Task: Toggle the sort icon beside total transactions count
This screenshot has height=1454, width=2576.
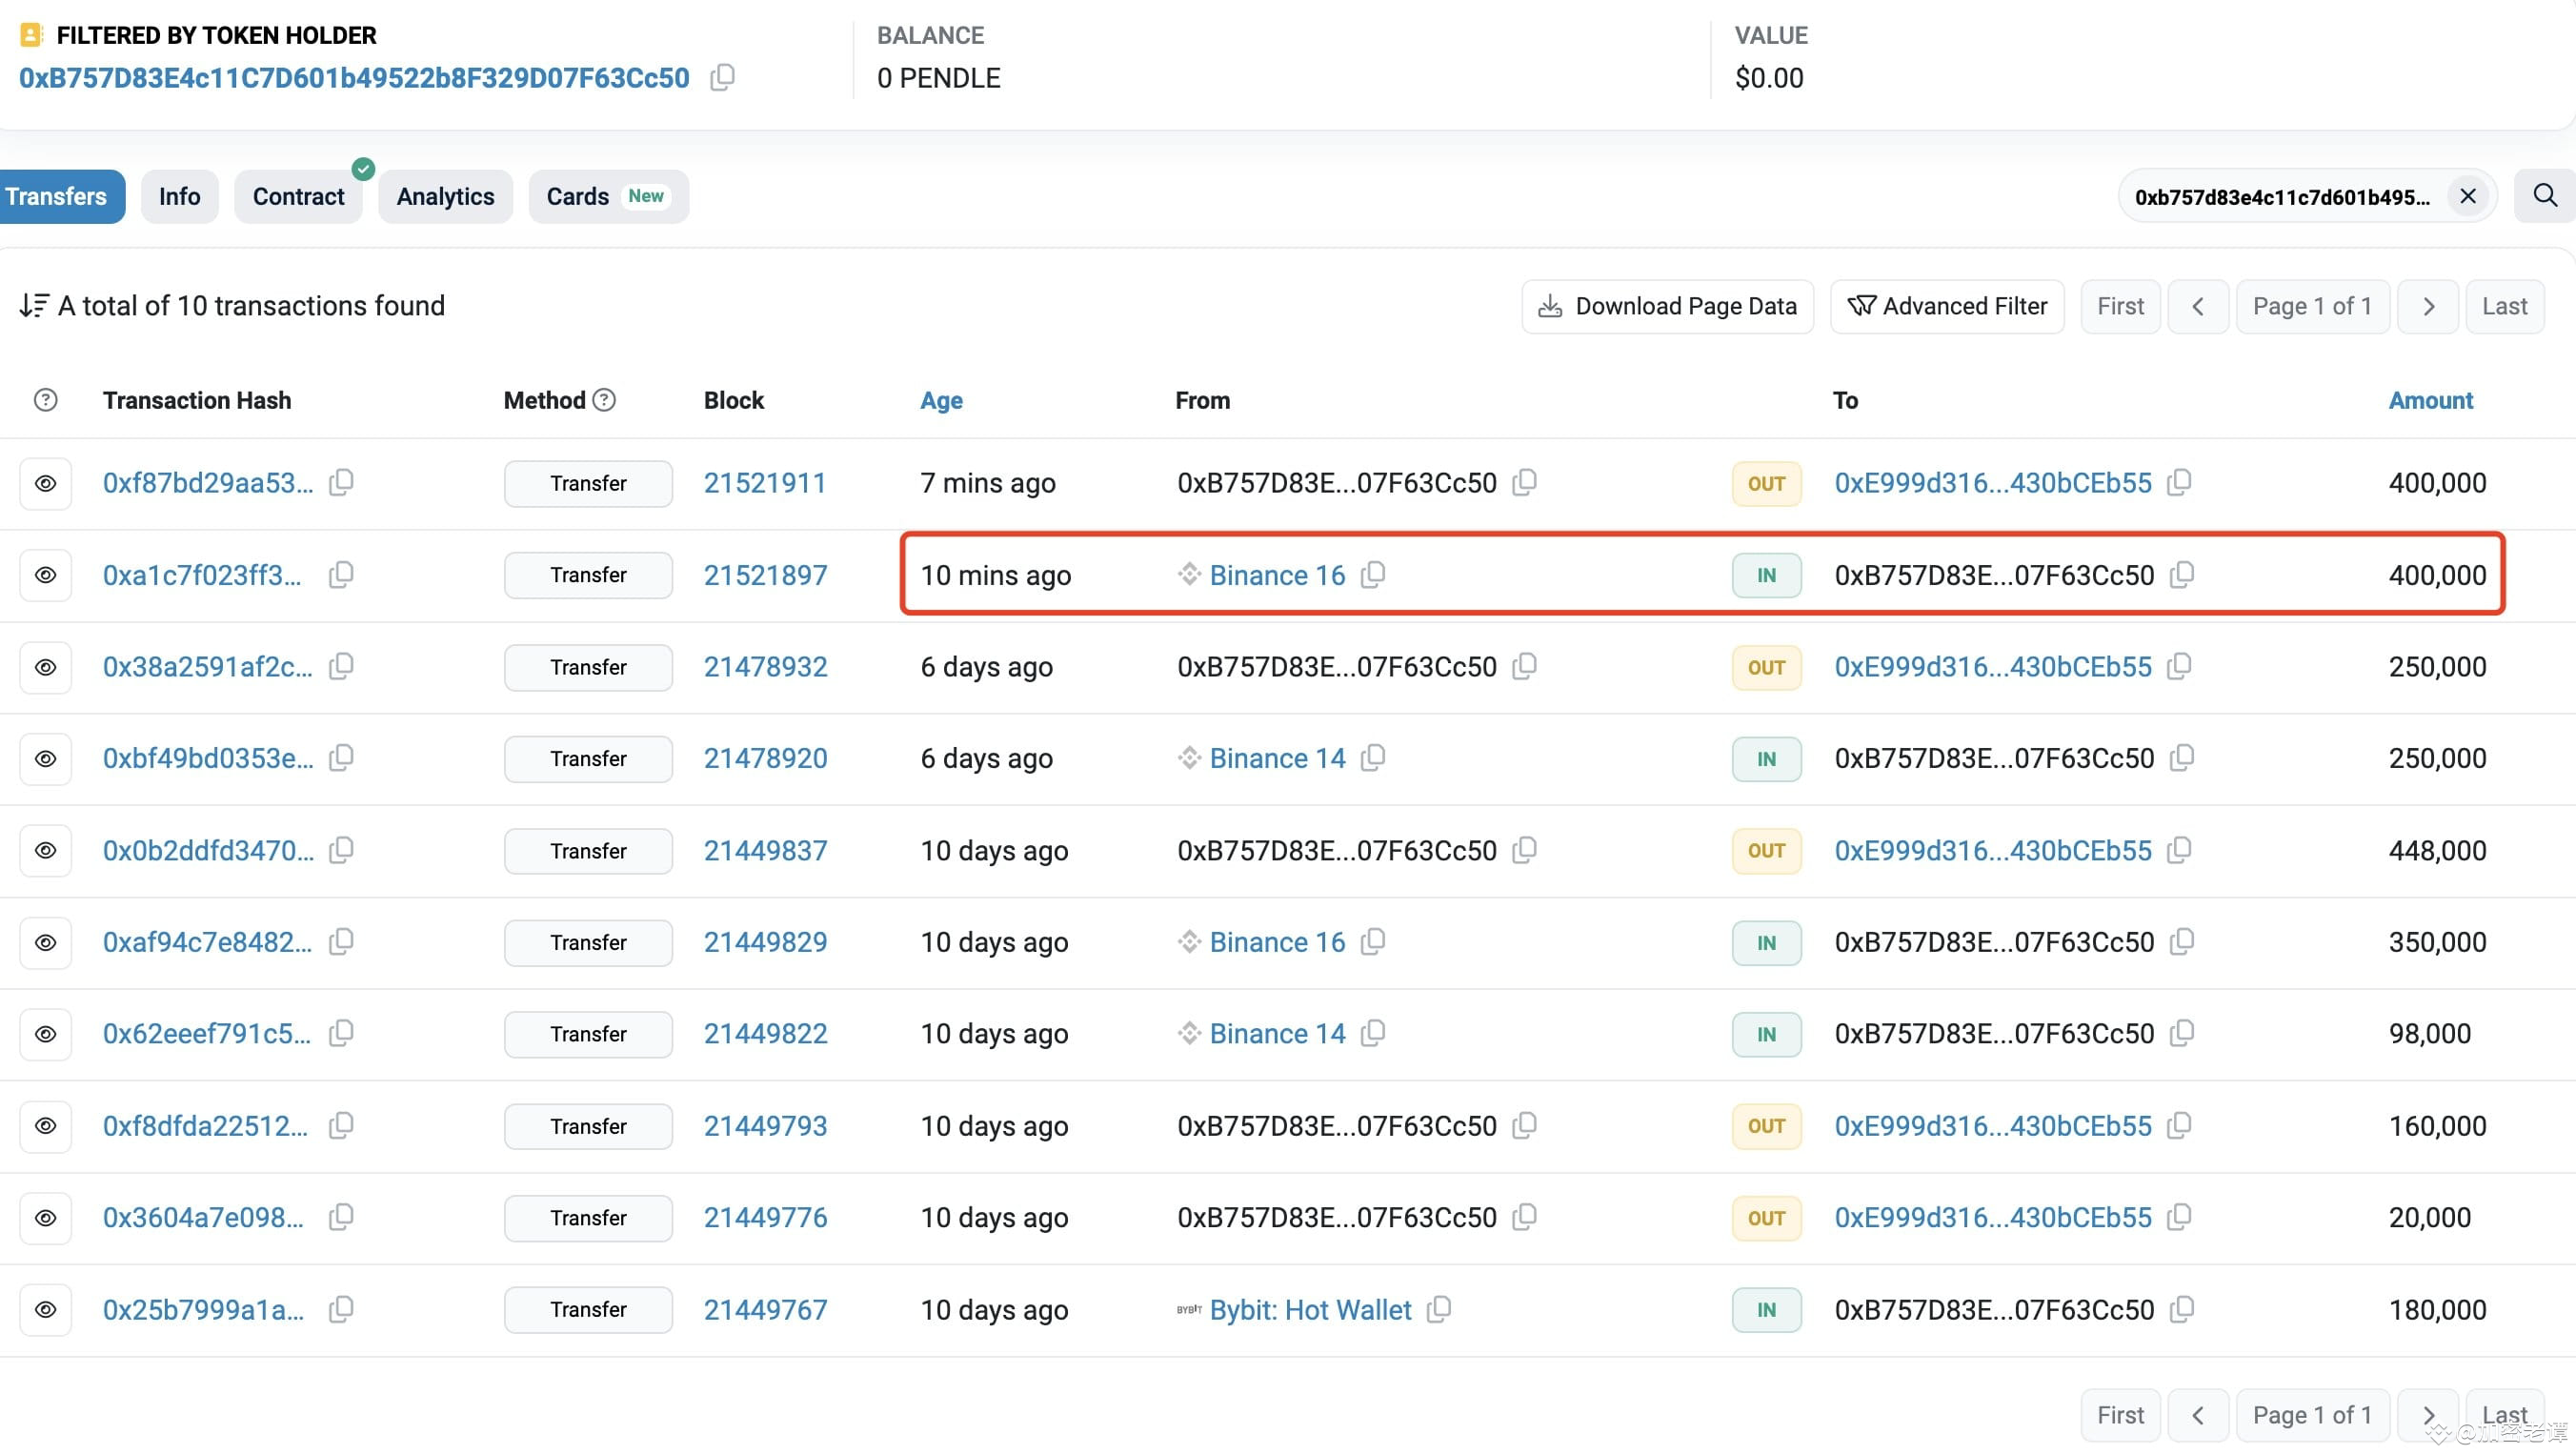Action: 33,305
